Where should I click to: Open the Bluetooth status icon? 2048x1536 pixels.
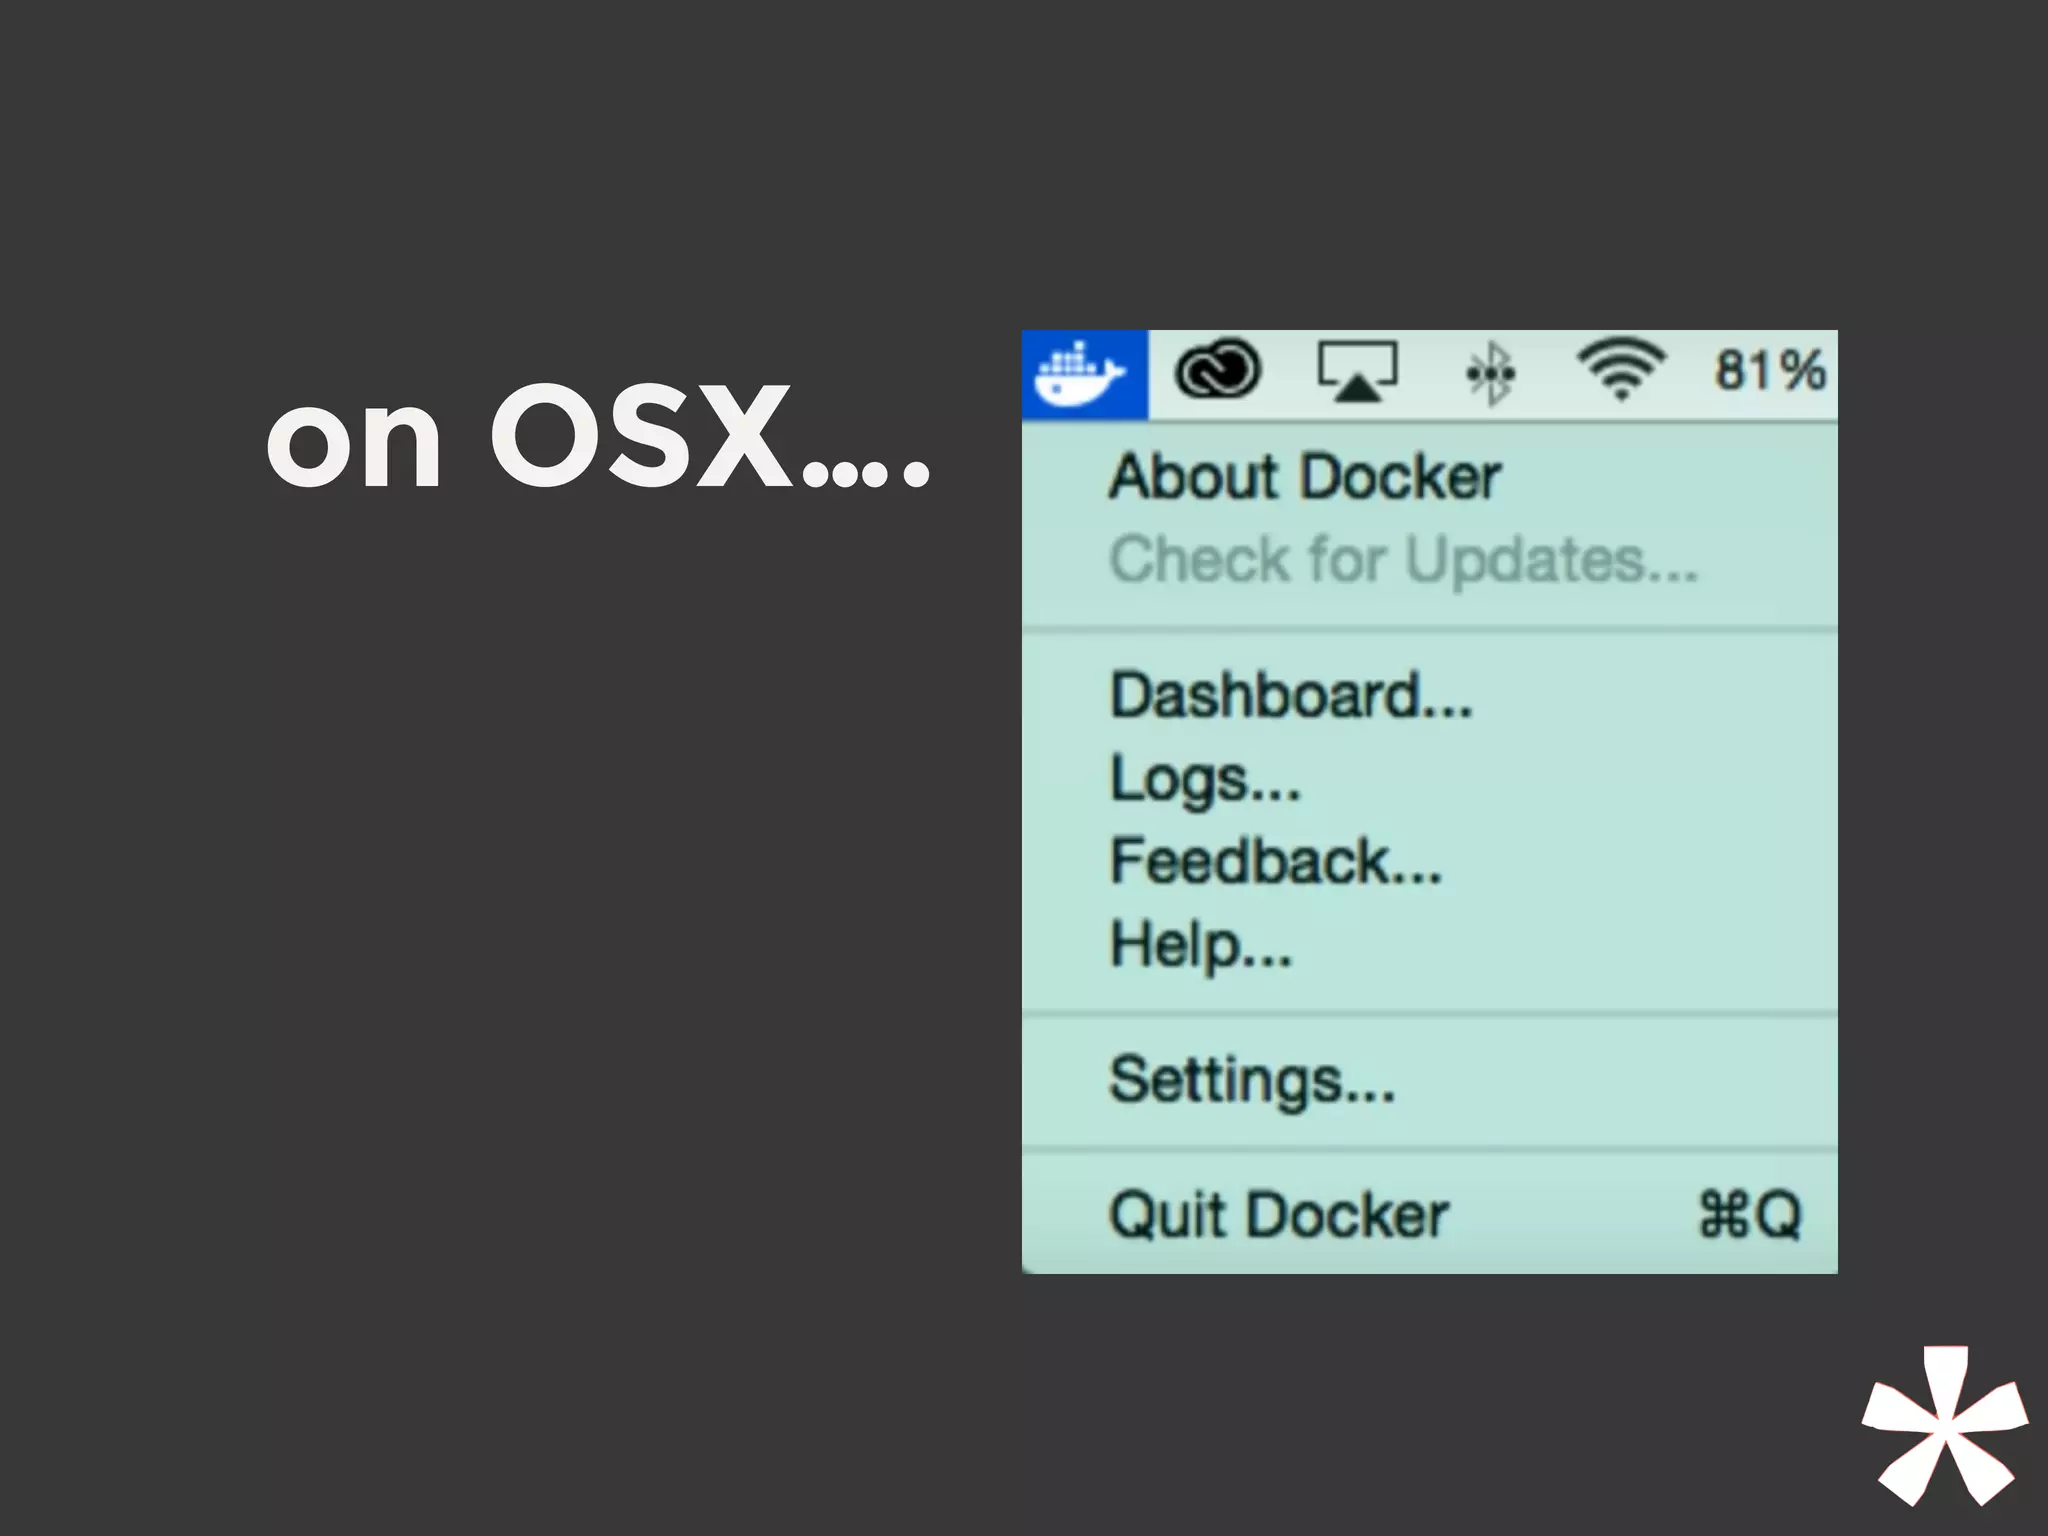[x=1490, y=373]
